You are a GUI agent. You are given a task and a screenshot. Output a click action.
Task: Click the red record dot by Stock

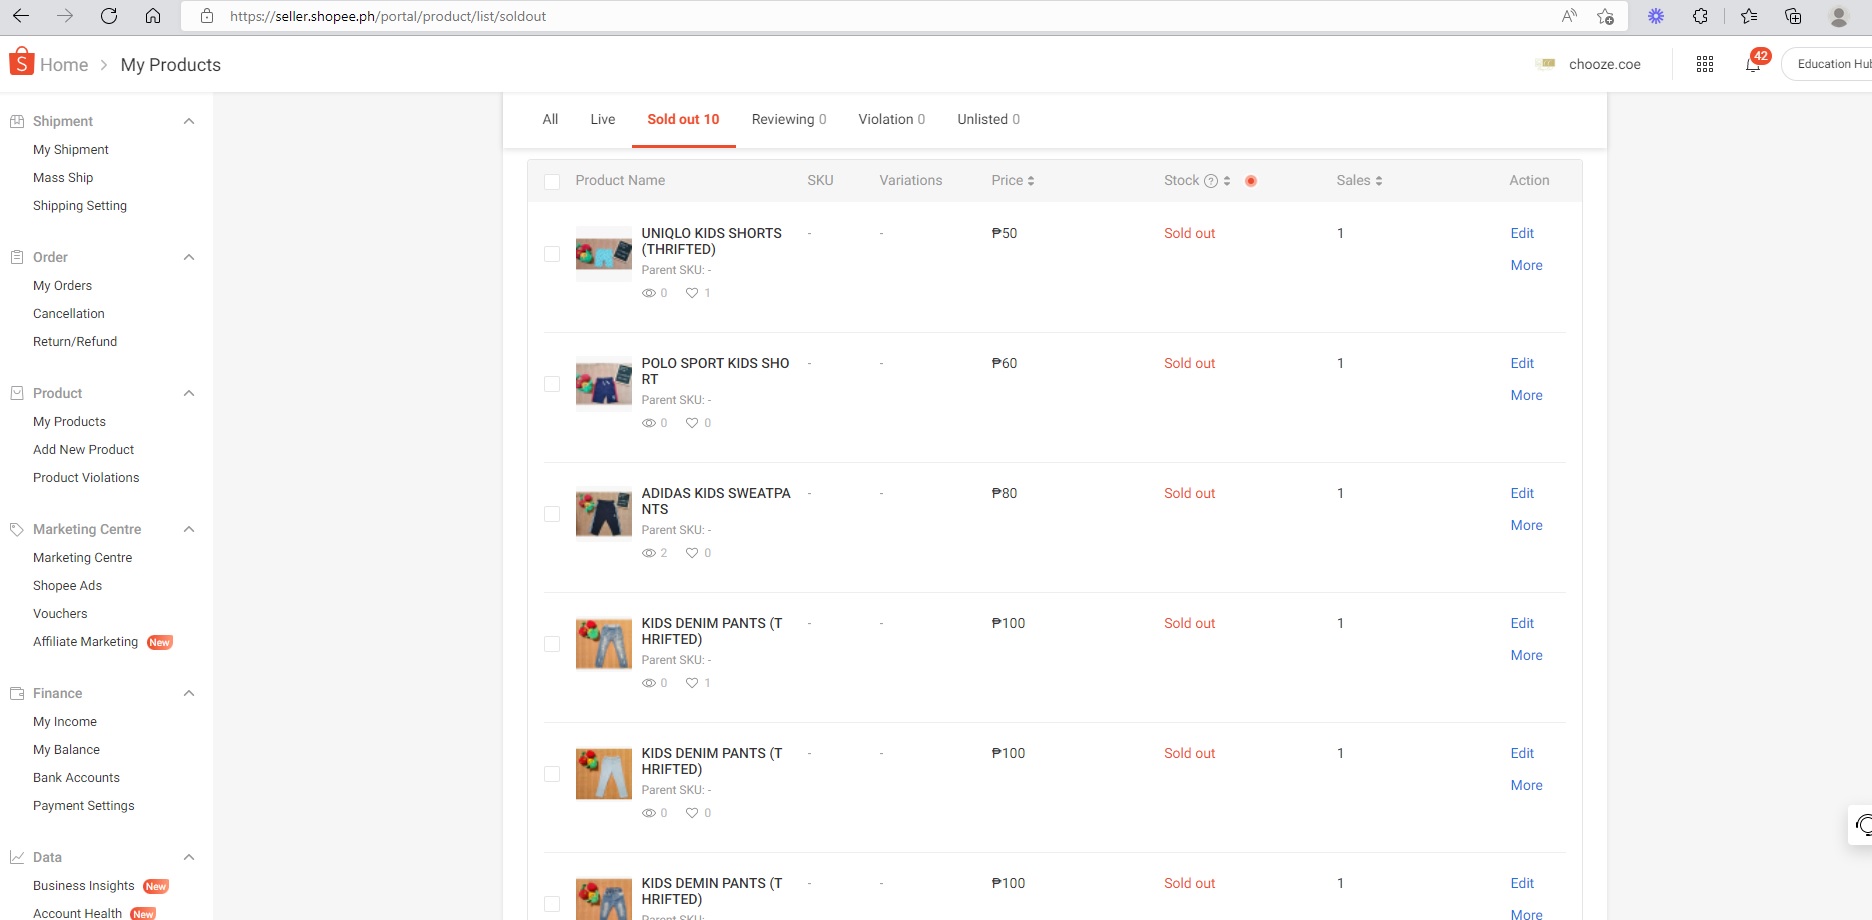(1251, 181)
